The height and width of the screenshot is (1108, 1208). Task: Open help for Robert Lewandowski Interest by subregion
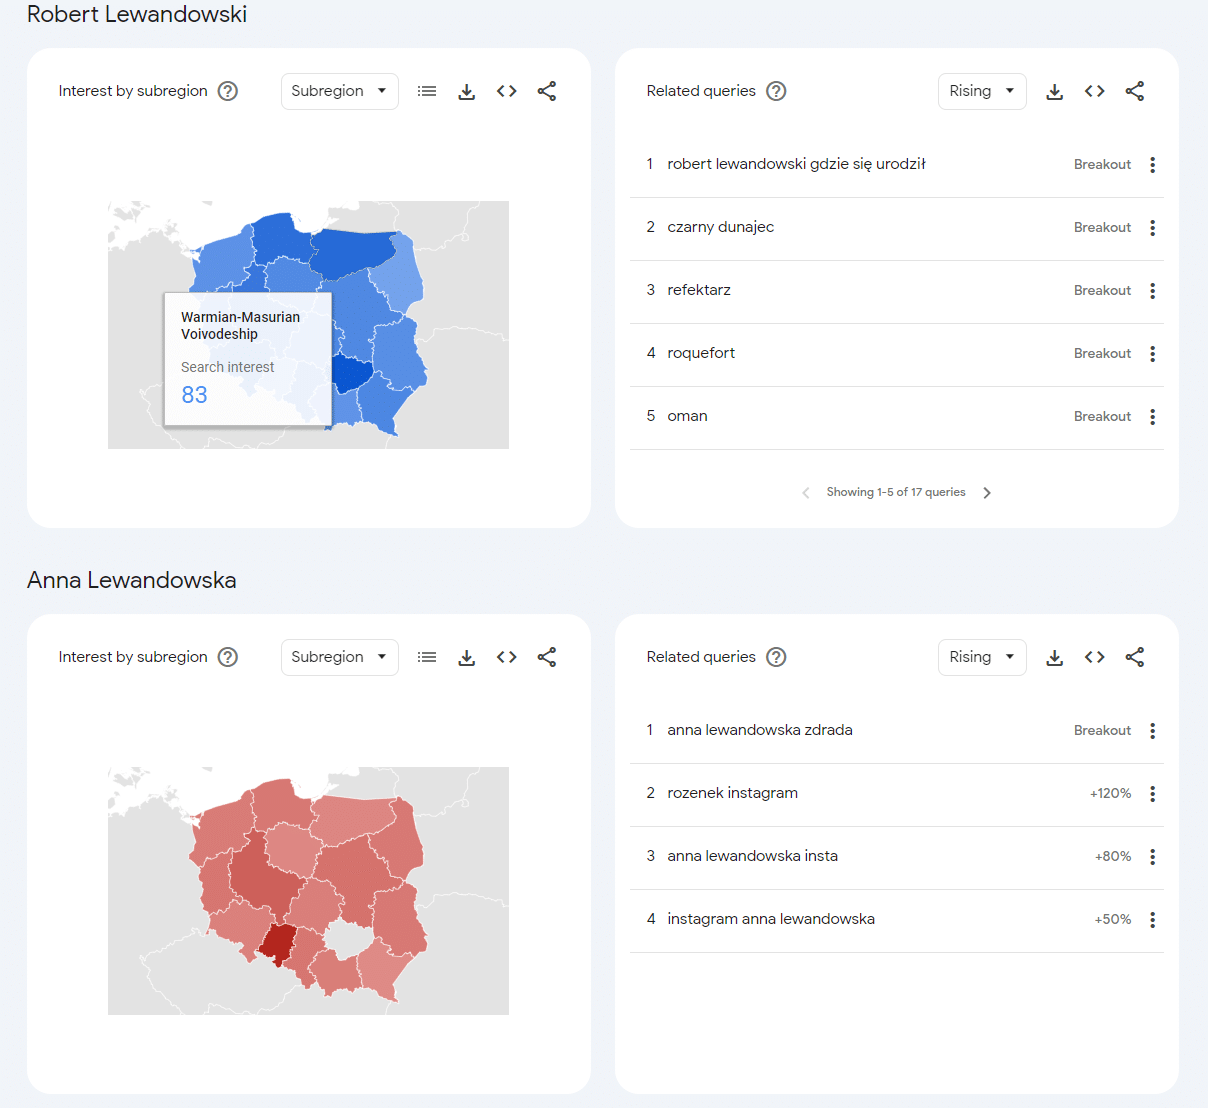228,91
